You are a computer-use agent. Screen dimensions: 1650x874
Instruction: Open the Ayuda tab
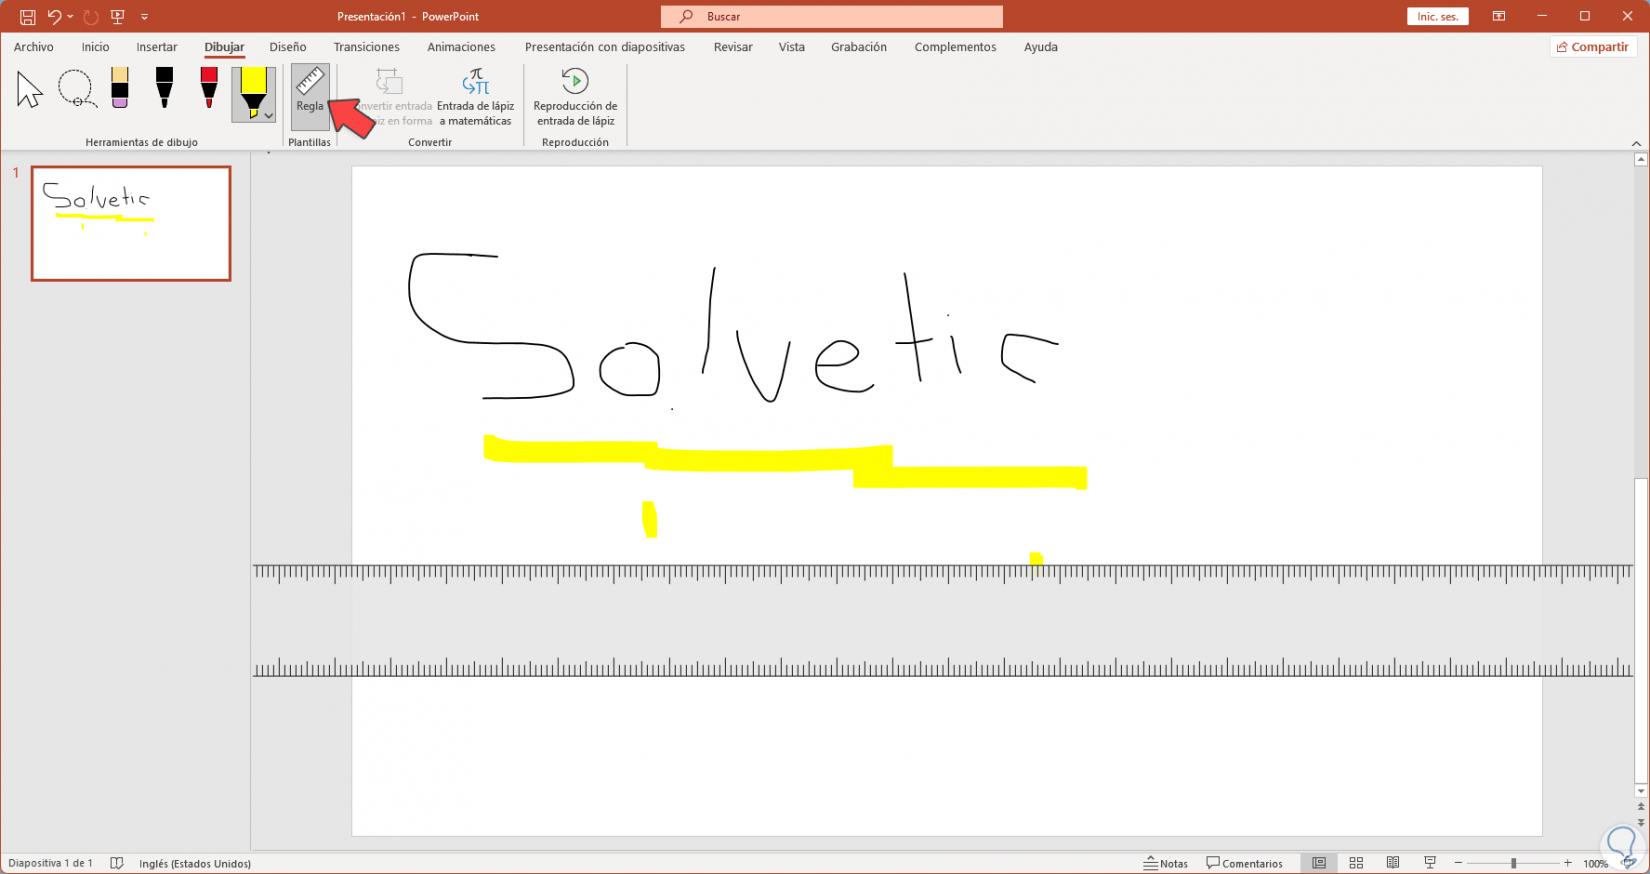[x=1041, y=47]
